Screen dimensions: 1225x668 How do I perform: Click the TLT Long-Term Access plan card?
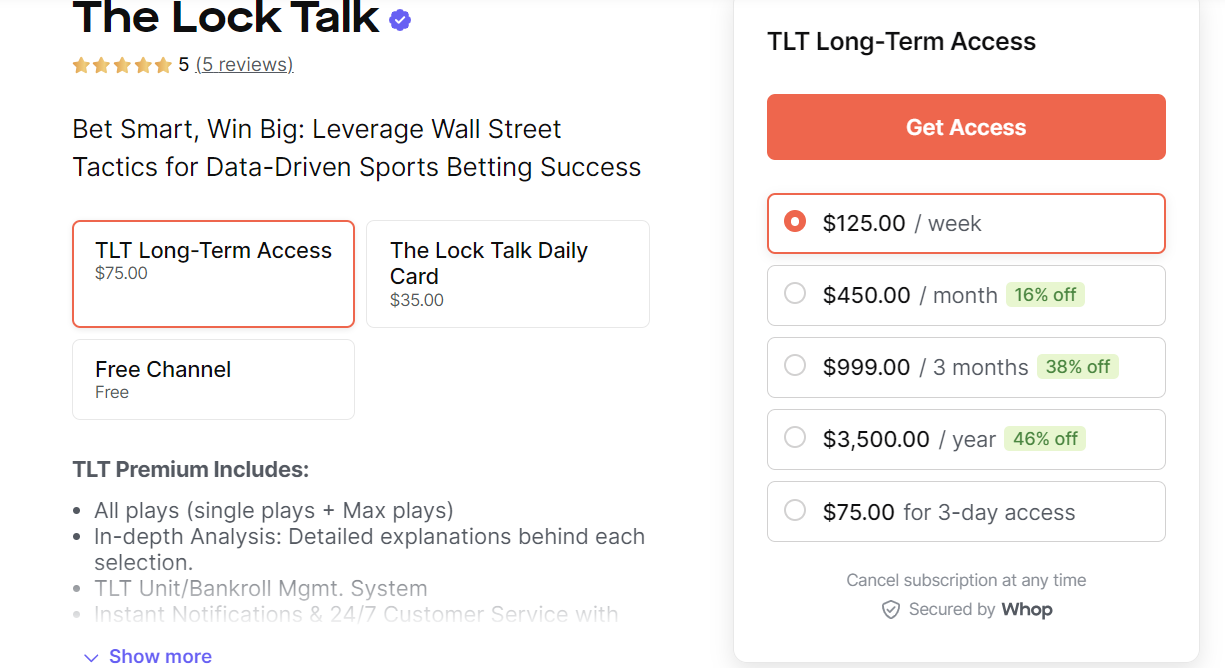tap(213, 273)
